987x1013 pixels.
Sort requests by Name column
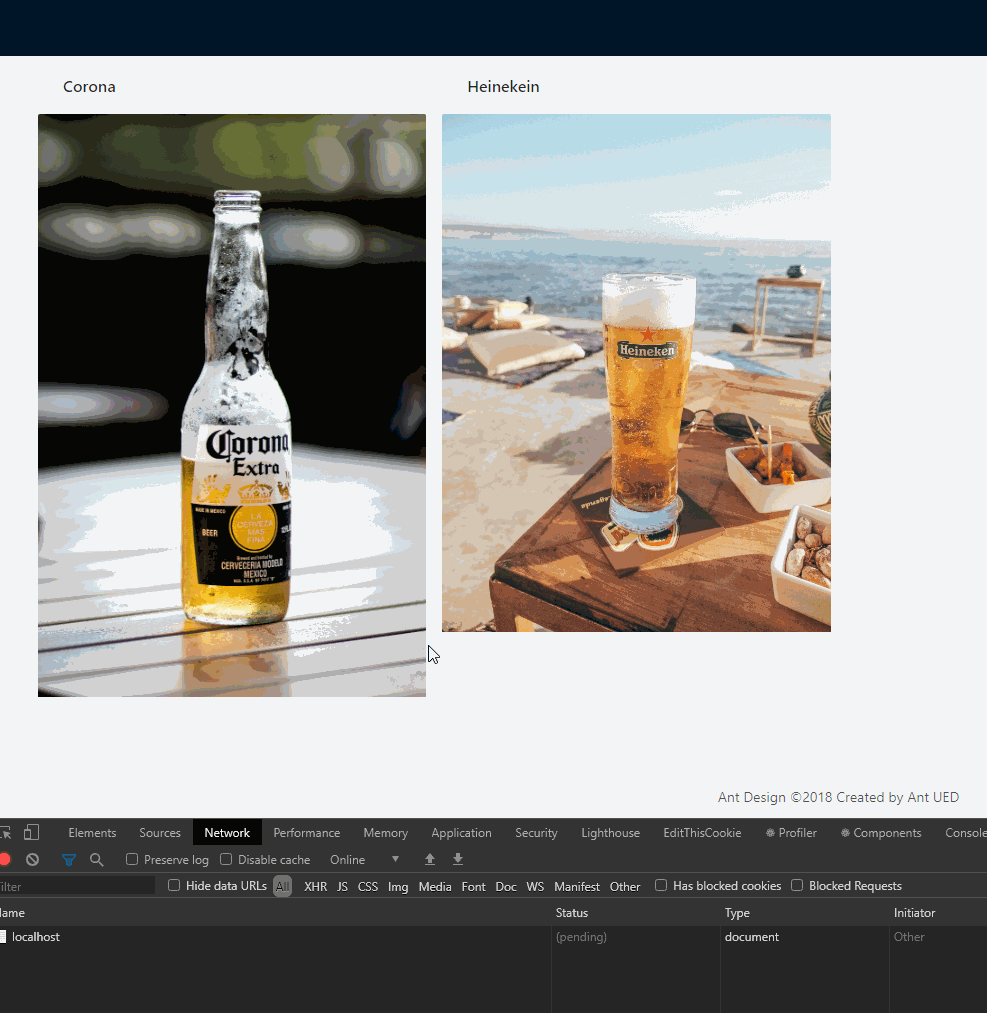pos(275,913)
